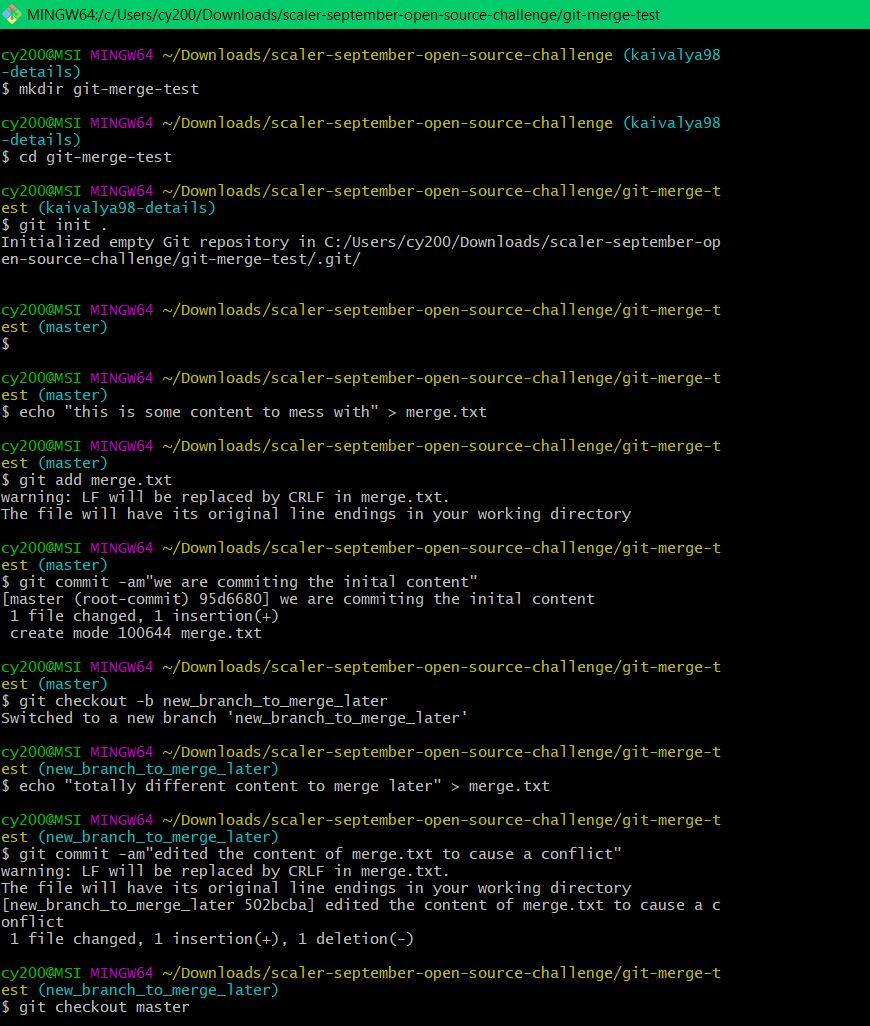
Task: Click git commit 'edited the content' command
Action: click(x=311, y=855)
